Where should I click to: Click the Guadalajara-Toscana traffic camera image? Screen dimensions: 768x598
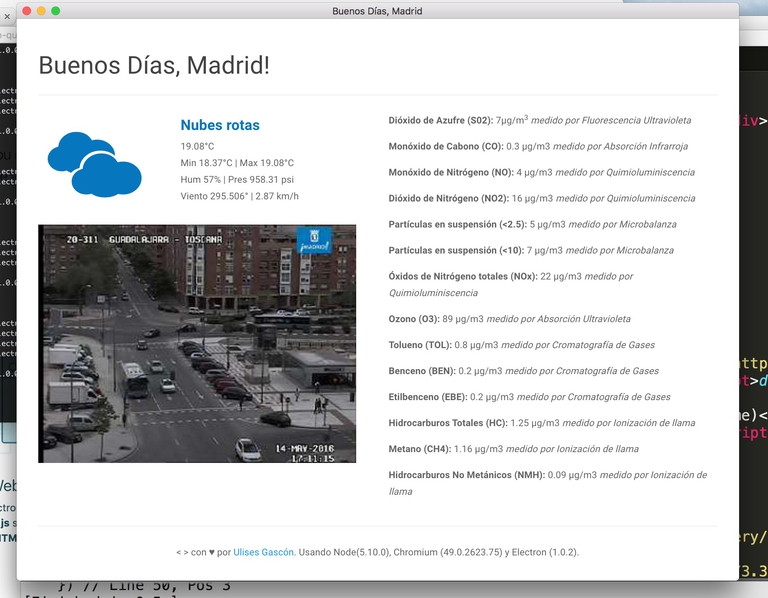(197, 344)
